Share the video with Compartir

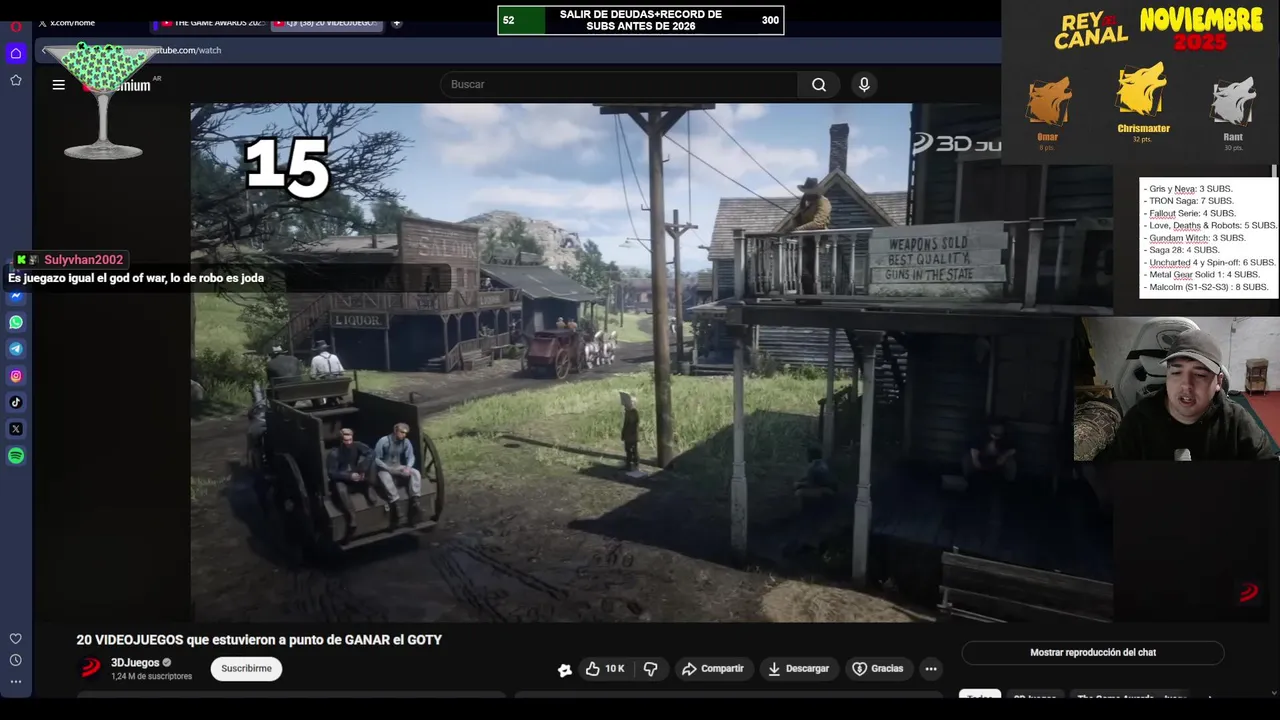point(713,669)
